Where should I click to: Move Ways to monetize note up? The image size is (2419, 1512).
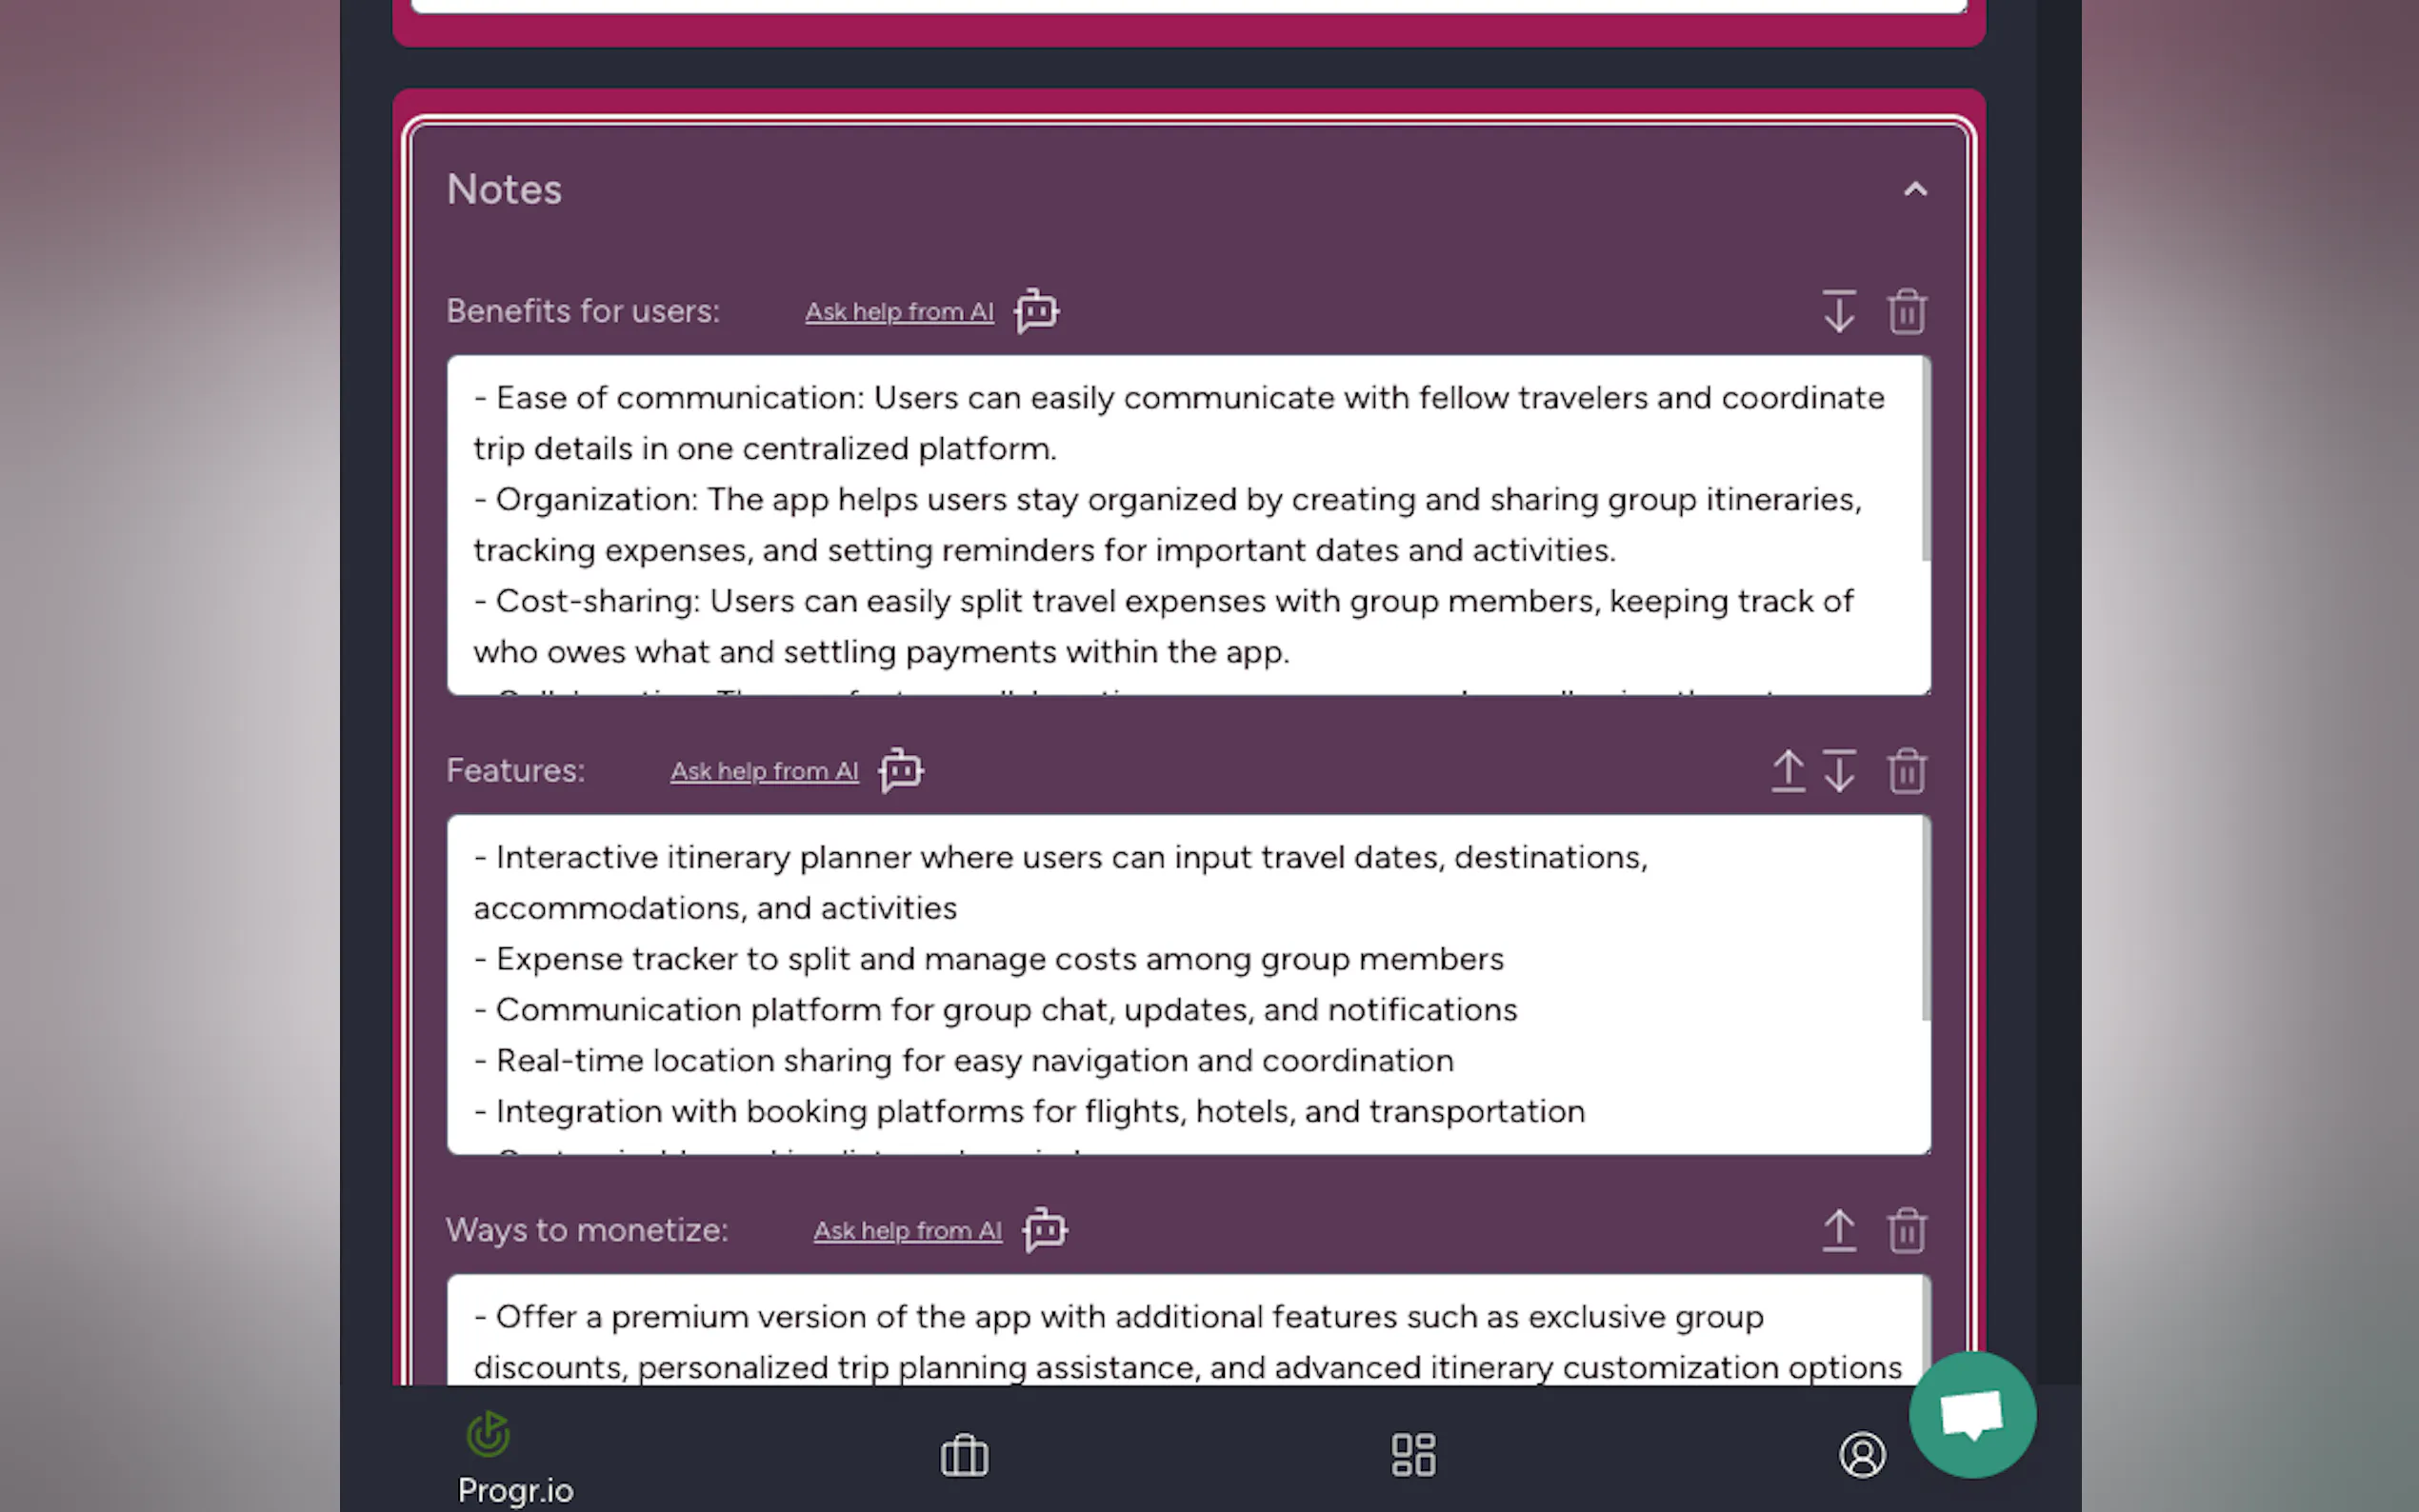coord(1838,1230)
